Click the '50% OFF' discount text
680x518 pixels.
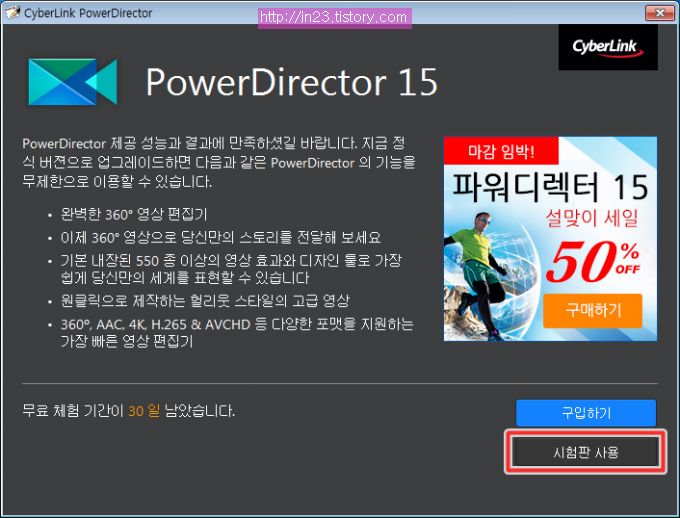593,262
